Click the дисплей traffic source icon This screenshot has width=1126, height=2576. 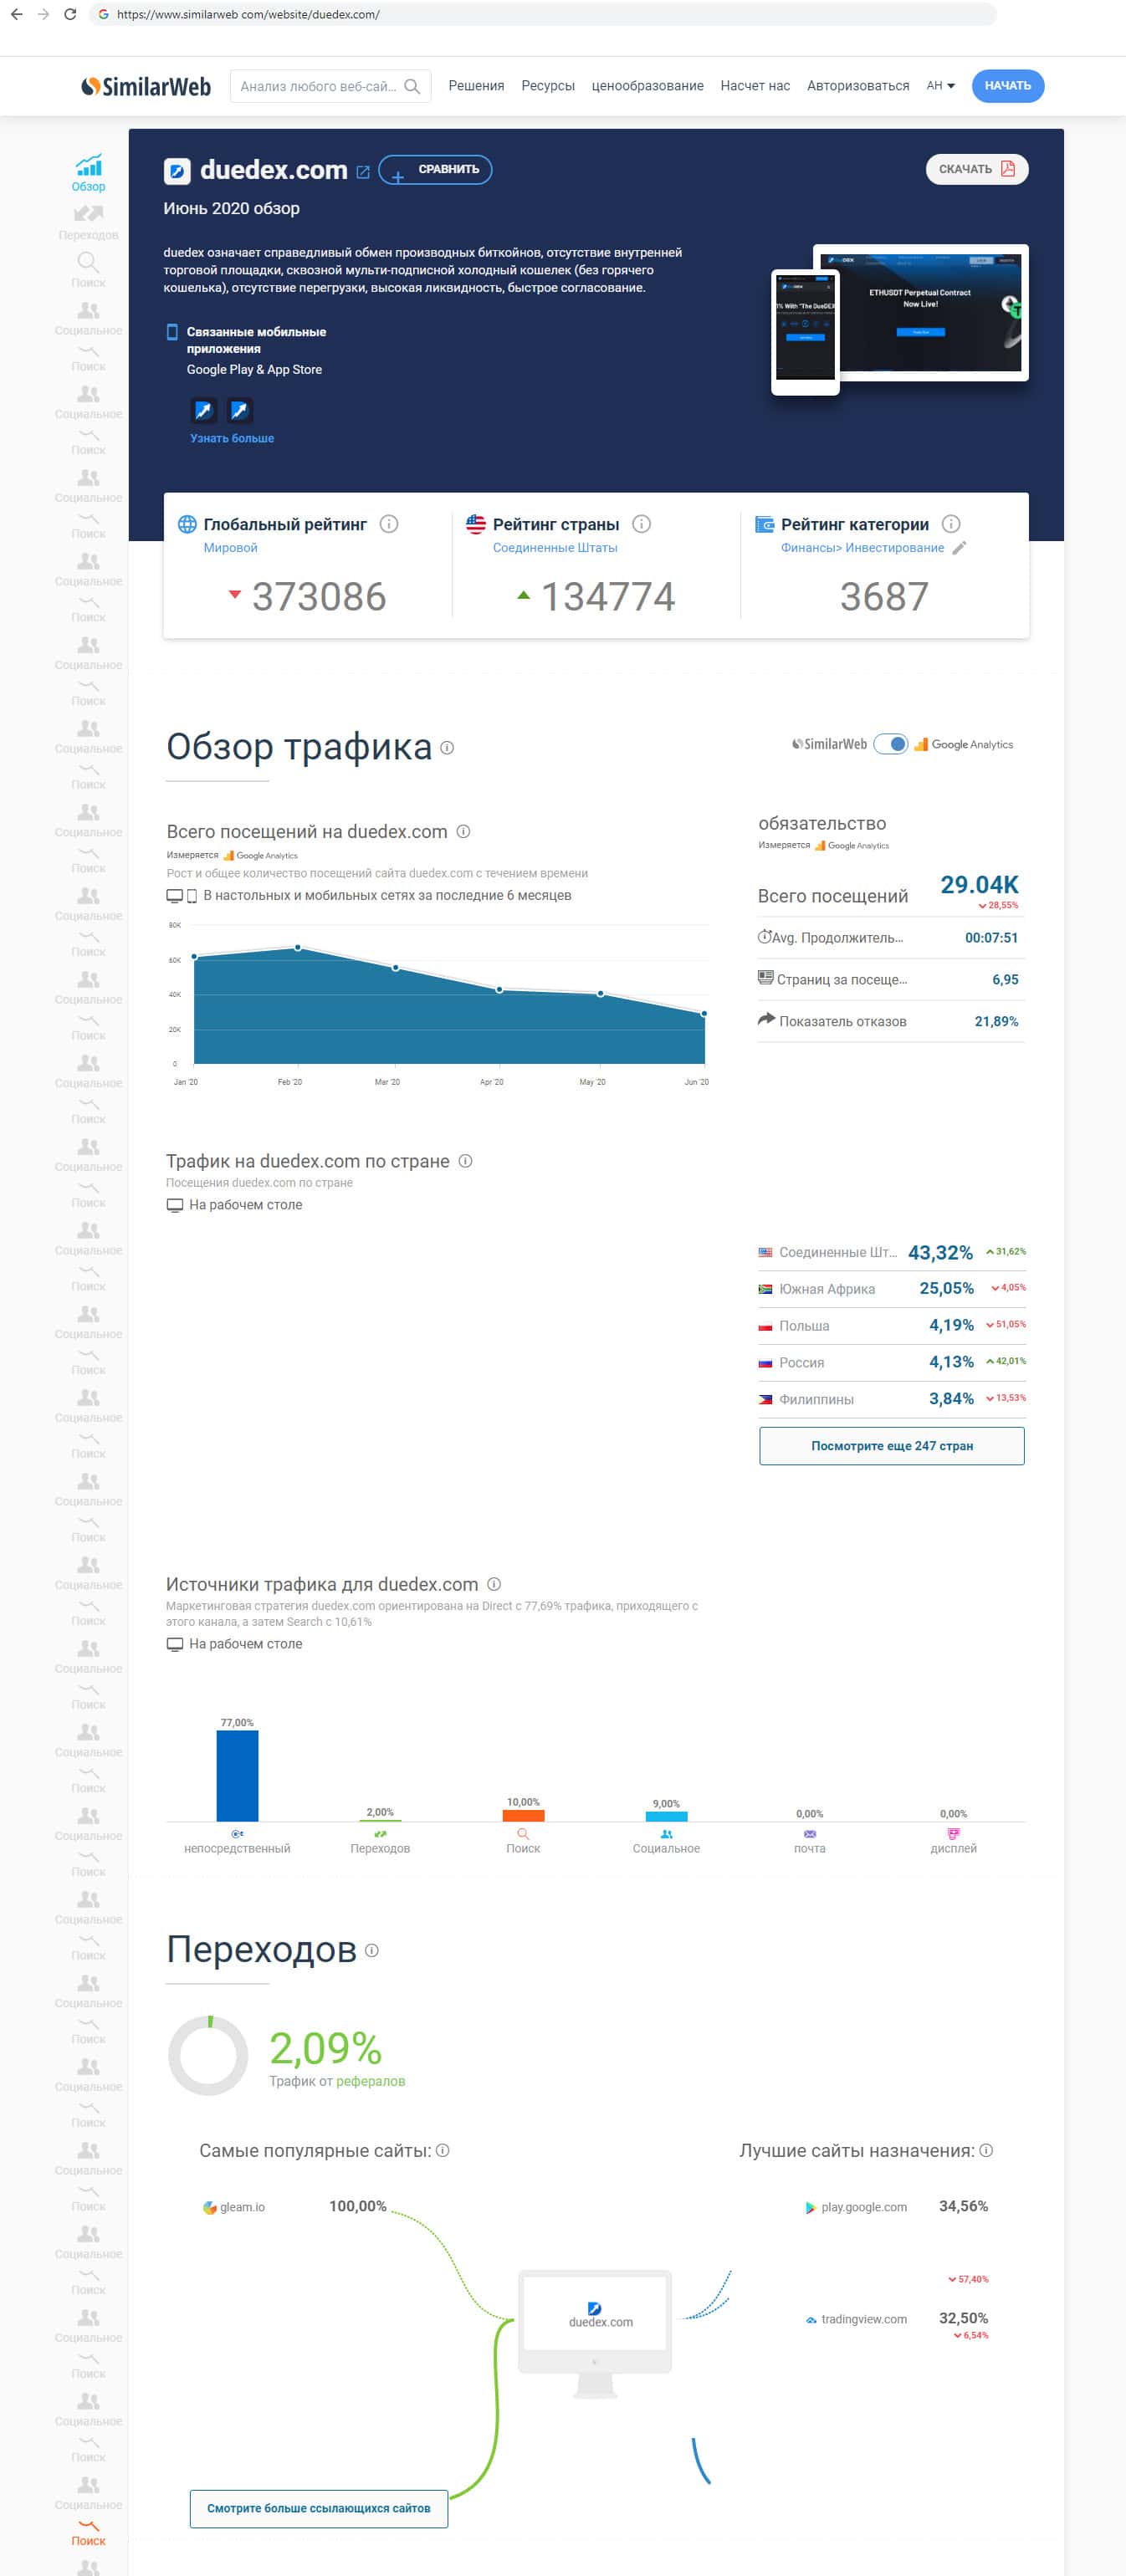pos(954,1834)
